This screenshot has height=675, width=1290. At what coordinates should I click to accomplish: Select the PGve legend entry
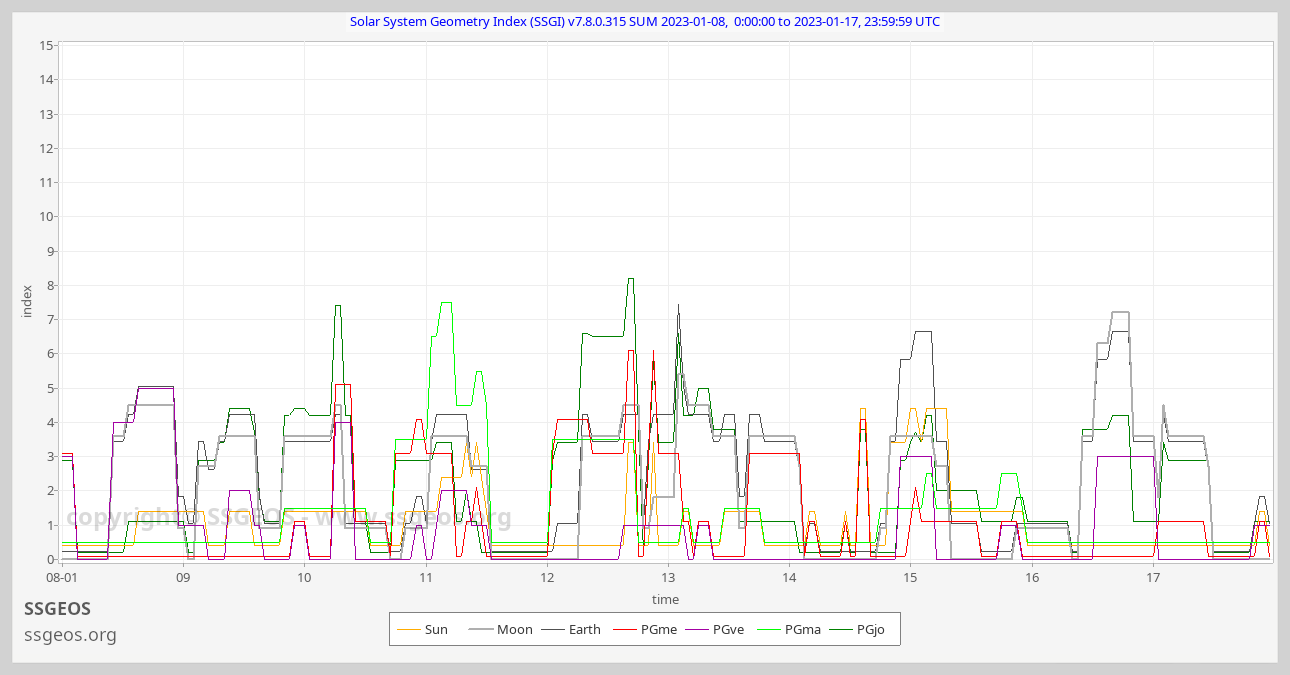coord(716,629)
